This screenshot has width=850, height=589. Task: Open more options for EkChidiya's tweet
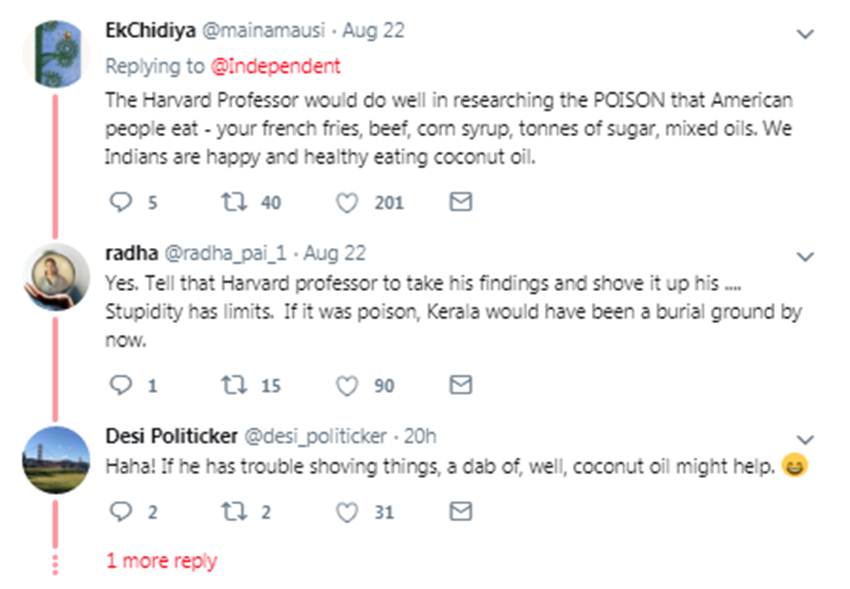pyautogui.click(x=804, y=34)
